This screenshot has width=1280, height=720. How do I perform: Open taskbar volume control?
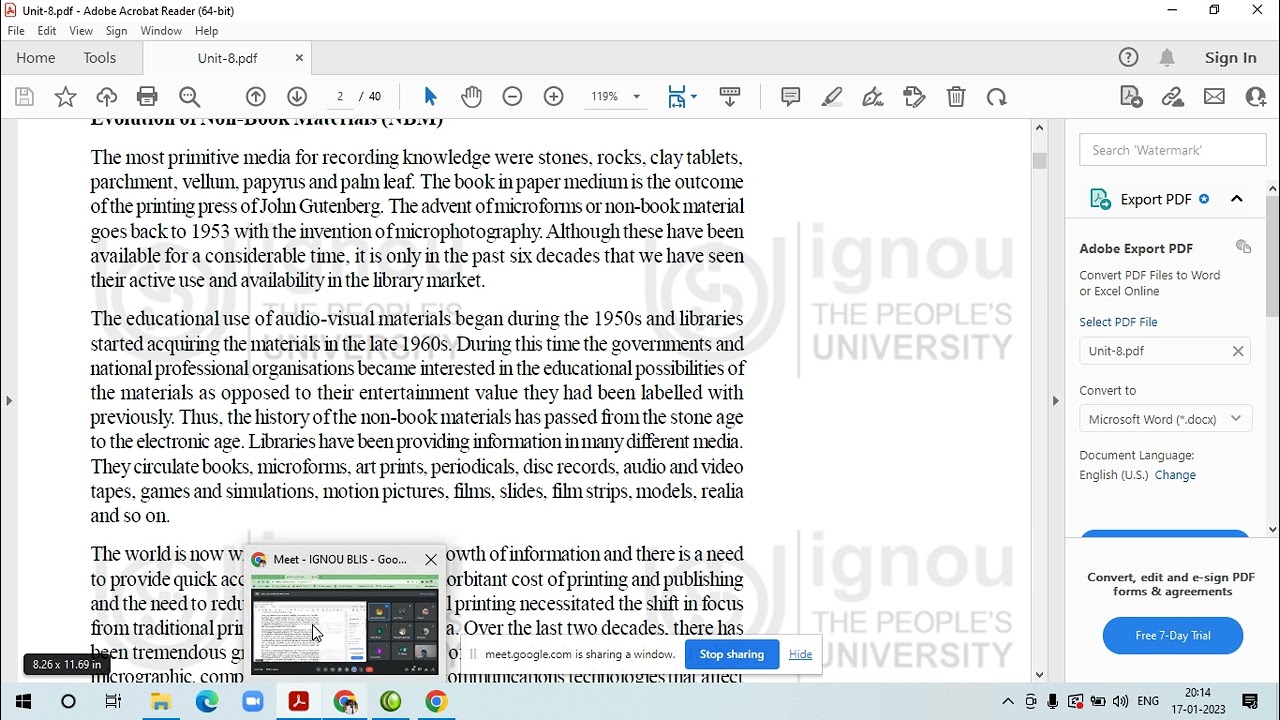coord(1120,702)
